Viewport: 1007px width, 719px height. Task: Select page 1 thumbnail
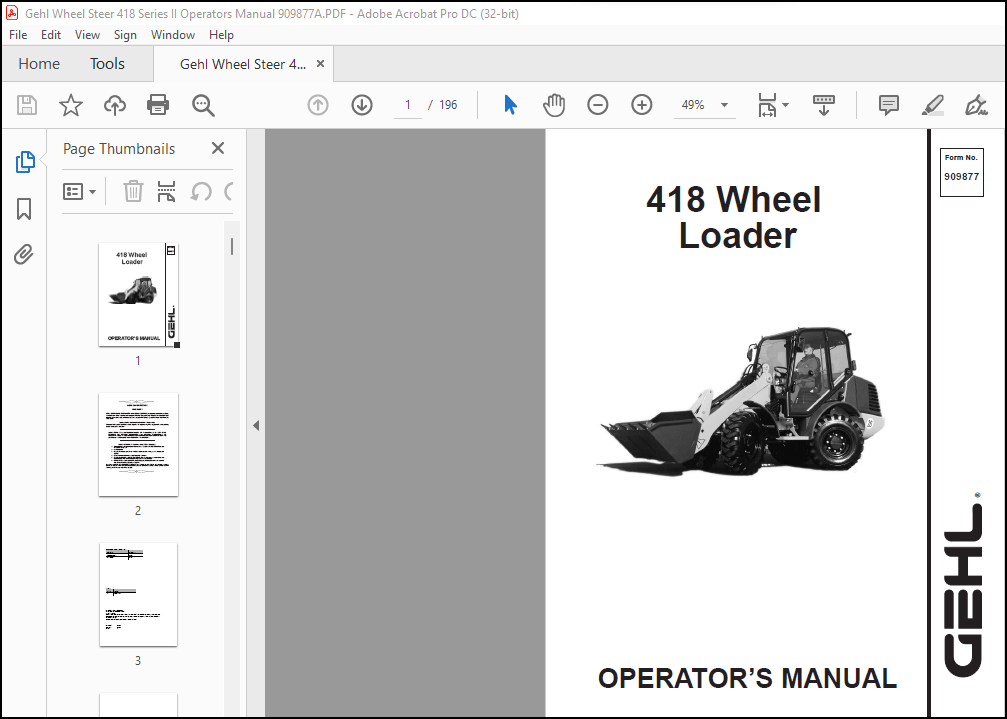pos(139,295)
